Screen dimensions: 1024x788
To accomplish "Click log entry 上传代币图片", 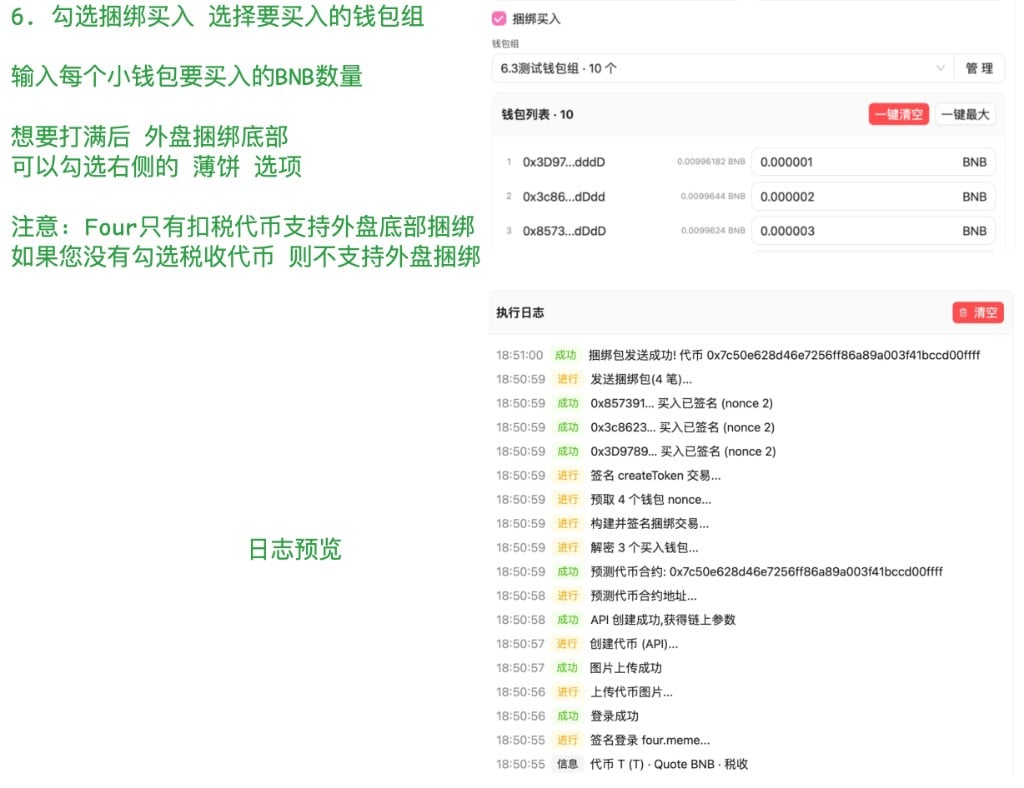I will pos(631,692).
